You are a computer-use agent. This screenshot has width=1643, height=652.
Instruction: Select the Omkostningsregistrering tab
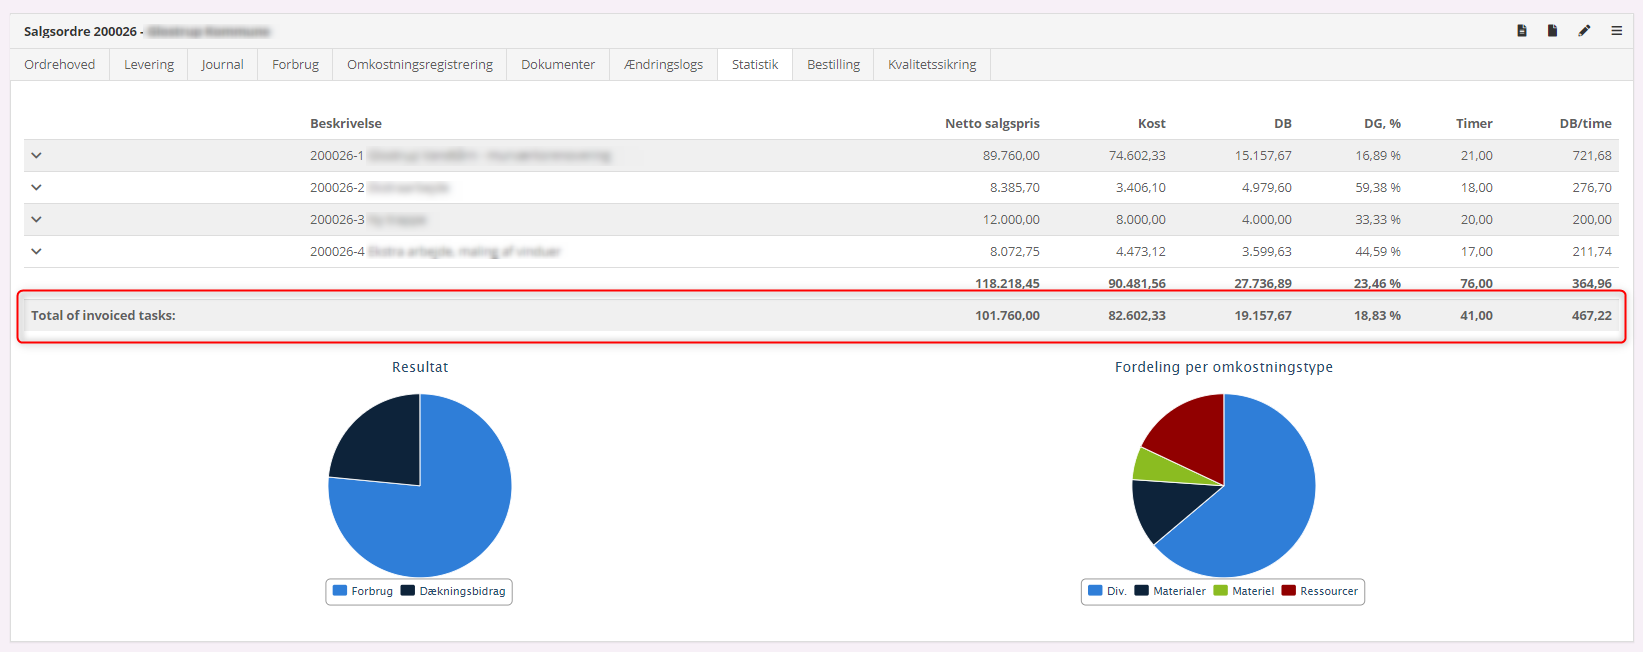420,64
